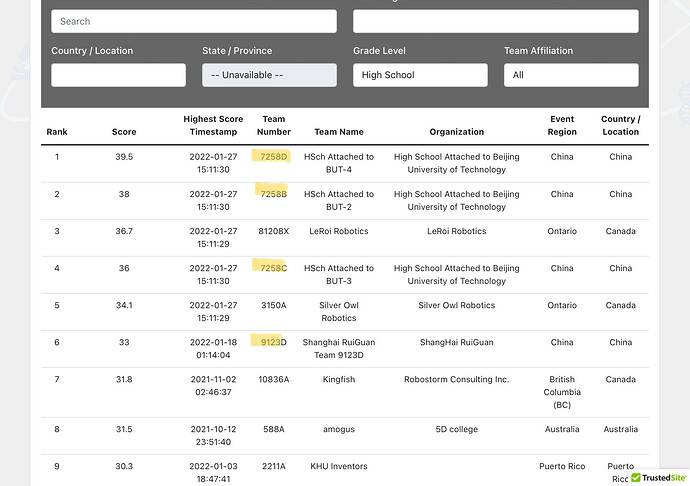Click the empty field right of Search
The image size is (690, 486).
point(495,21)
